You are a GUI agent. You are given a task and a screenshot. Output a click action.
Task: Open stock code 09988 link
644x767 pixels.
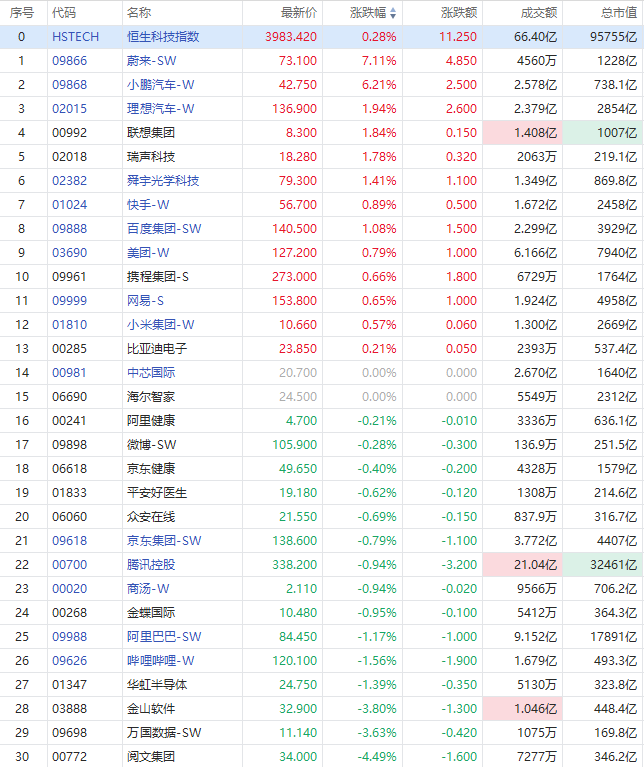click(69, 636)
